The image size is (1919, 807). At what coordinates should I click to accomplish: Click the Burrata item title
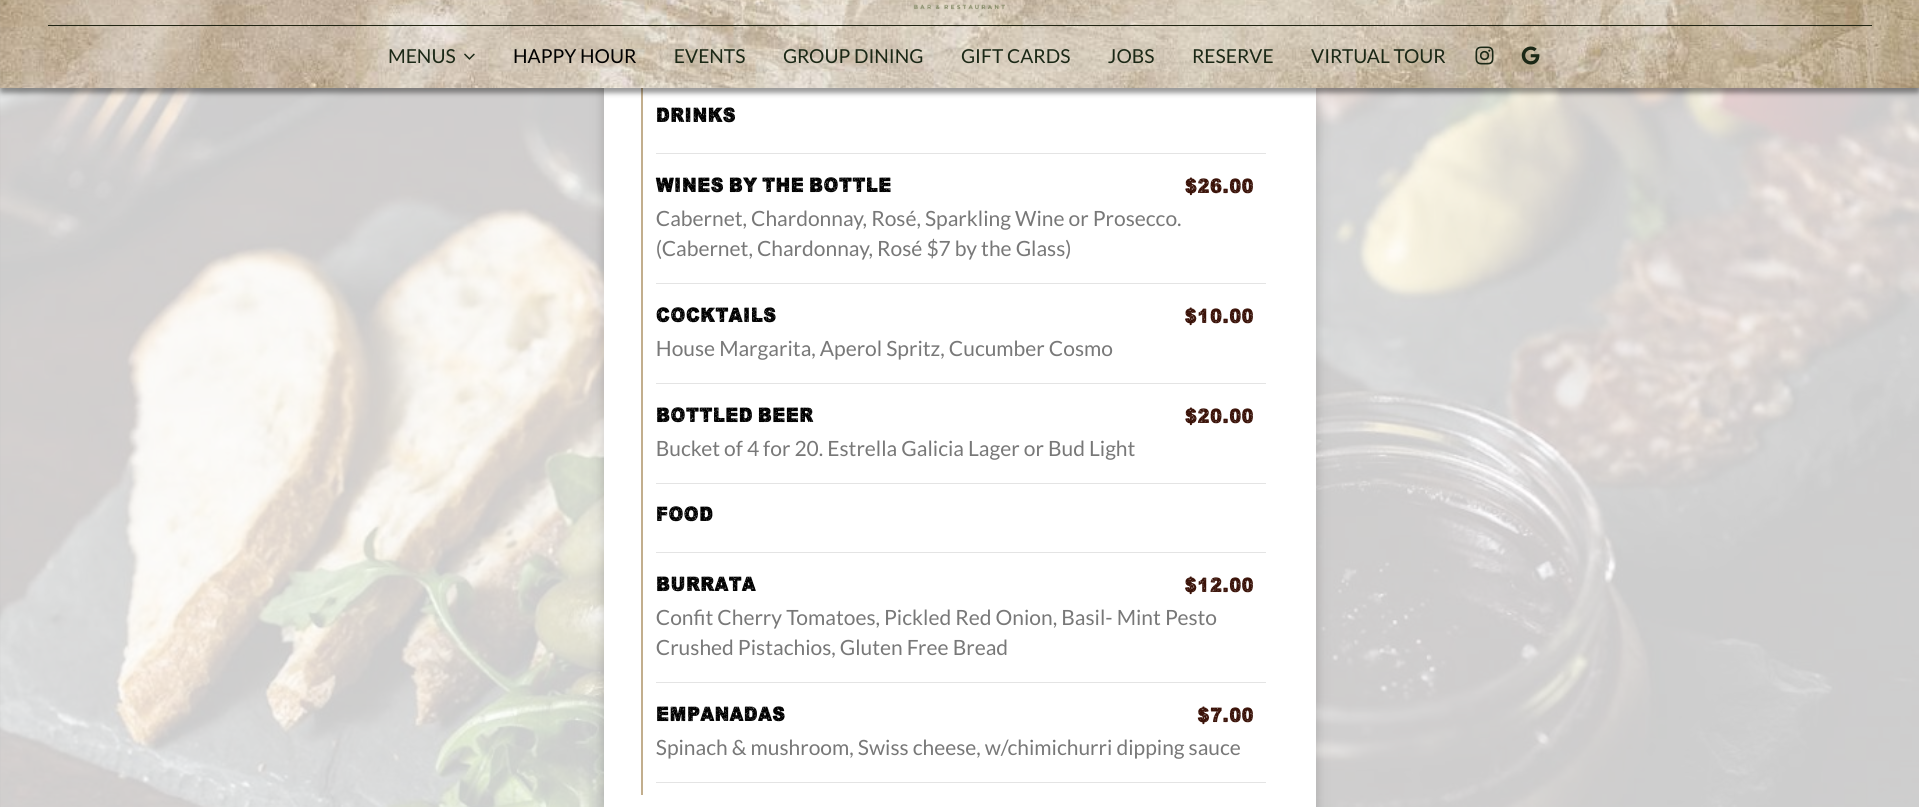tap(706, 584)
